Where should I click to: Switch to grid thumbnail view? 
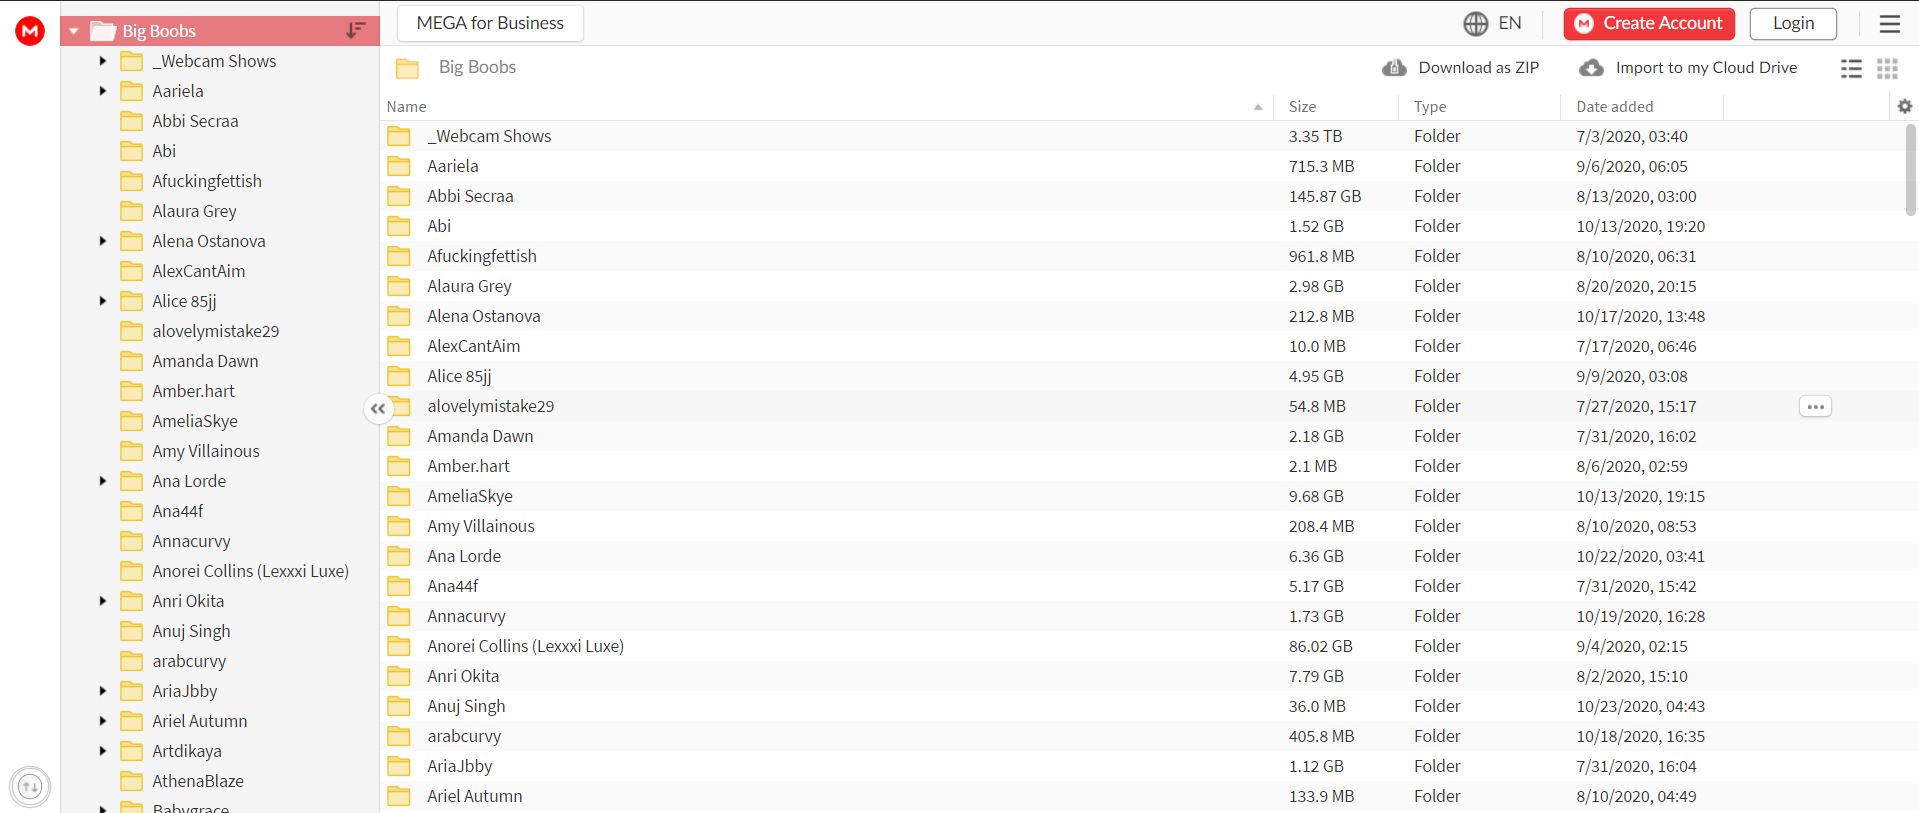tap(1887, 68)
